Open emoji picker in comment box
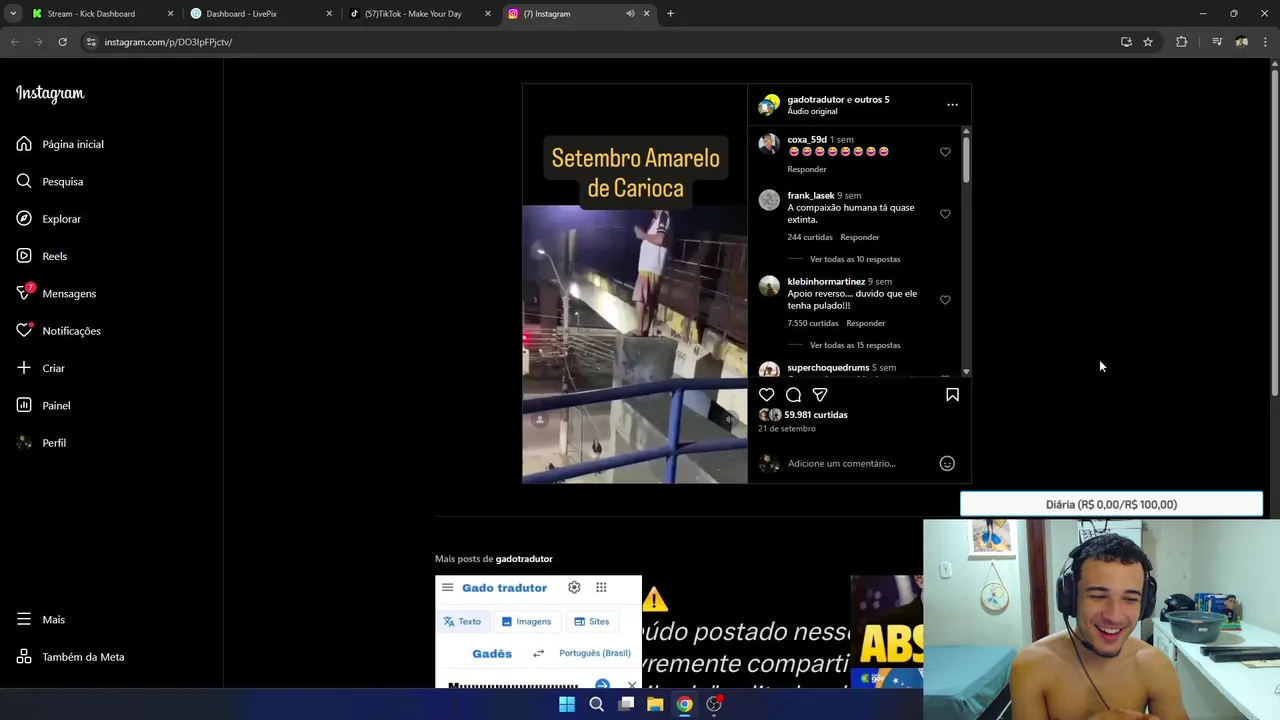This screenshot has height=720, width=1280. tap(947, 463)
